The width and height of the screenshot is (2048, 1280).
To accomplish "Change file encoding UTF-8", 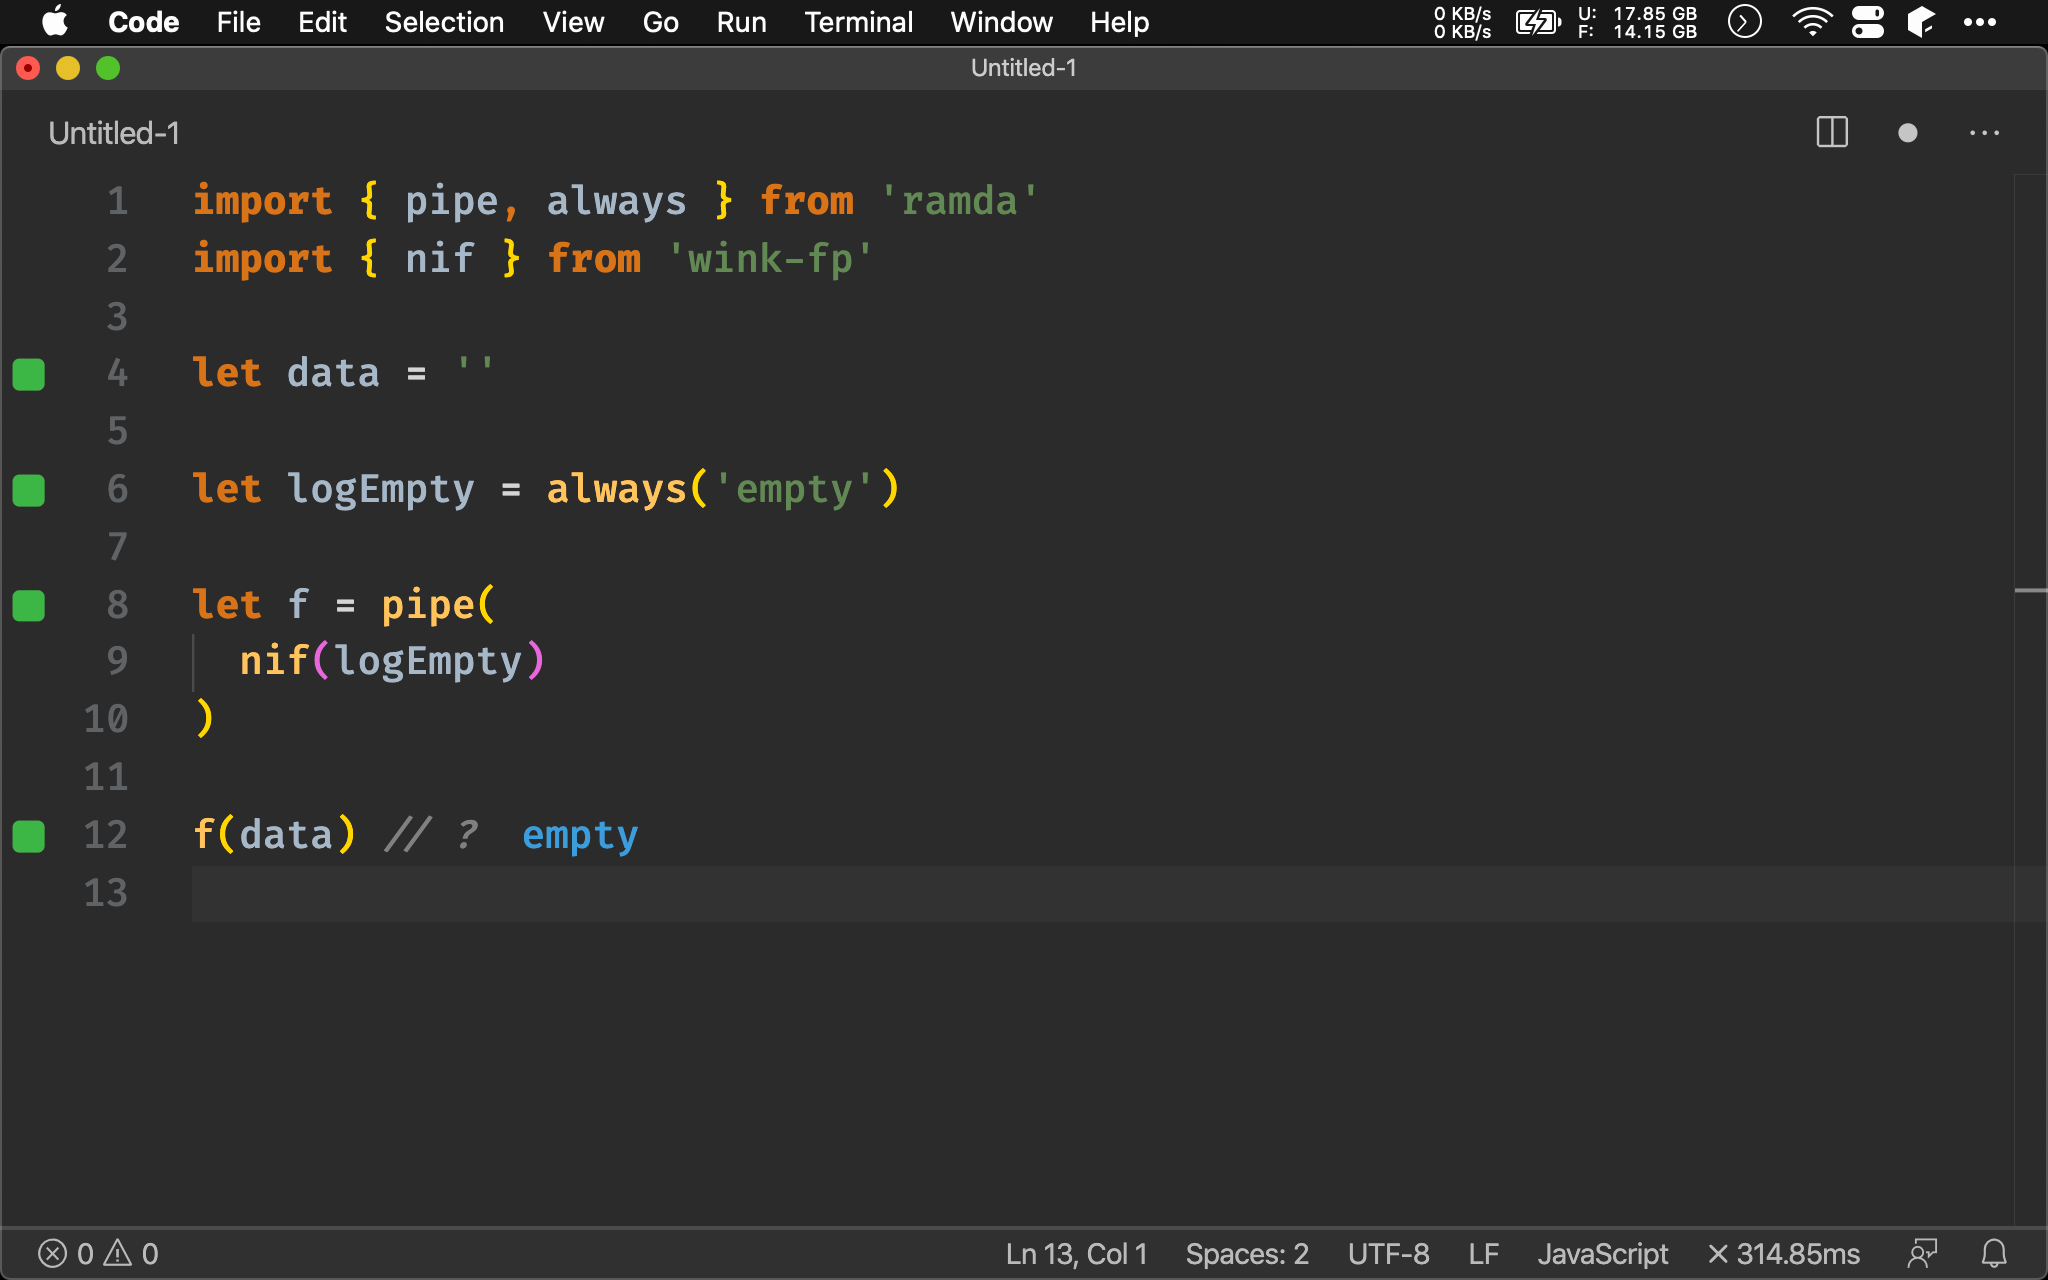I will point(1388,1254).
